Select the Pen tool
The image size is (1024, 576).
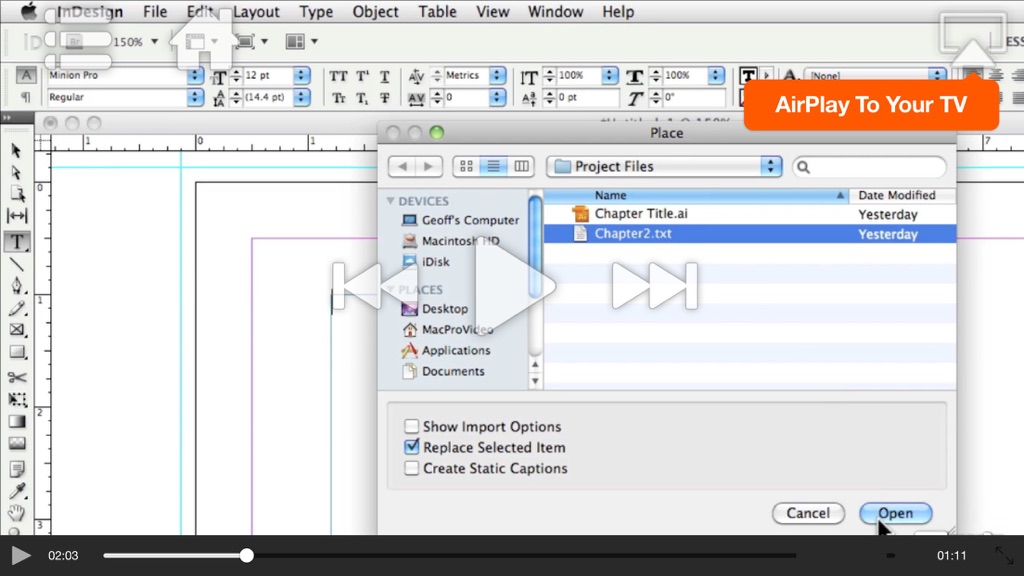tap(16, 286)
